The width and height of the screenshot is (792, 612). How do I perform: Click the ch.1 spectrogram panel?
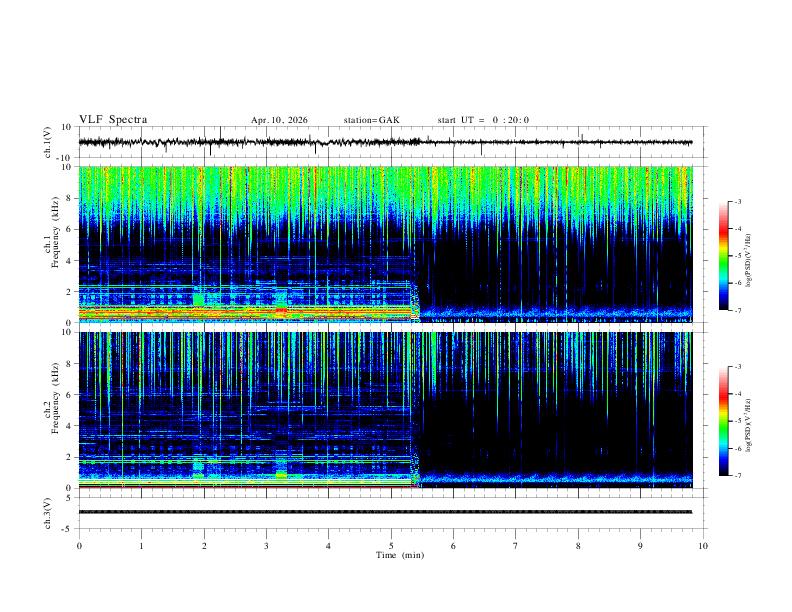[x=385, y=244]
